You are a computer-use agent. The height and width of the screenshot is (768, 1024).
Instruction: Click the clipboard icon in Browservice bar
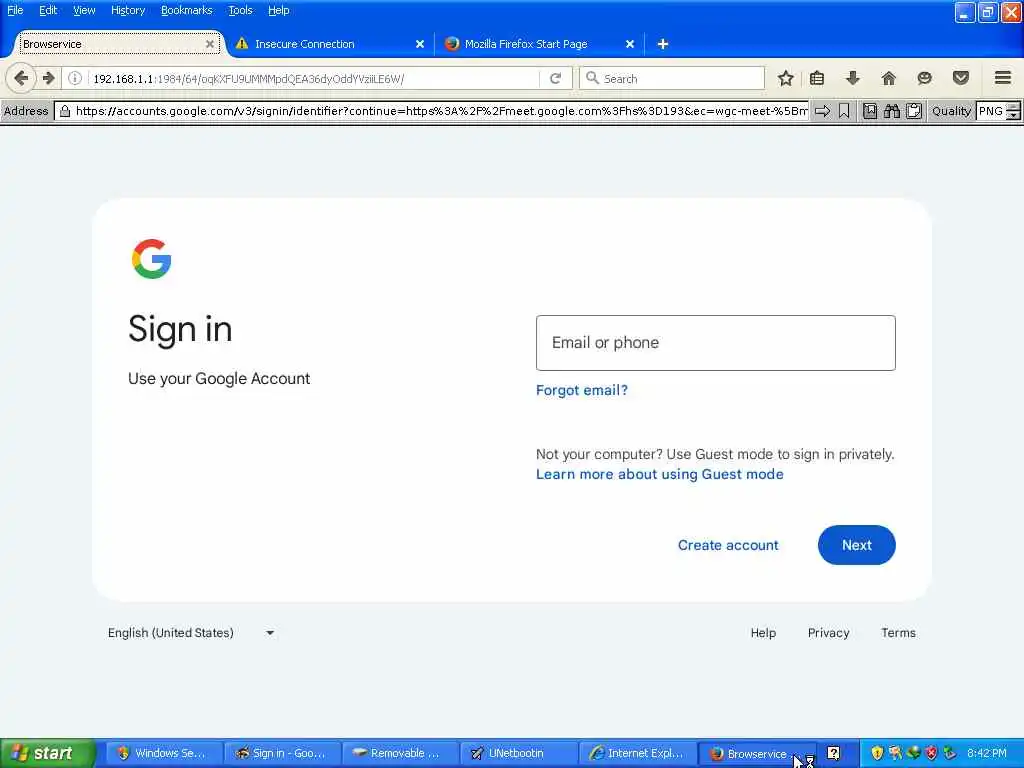tap(914, 111)
